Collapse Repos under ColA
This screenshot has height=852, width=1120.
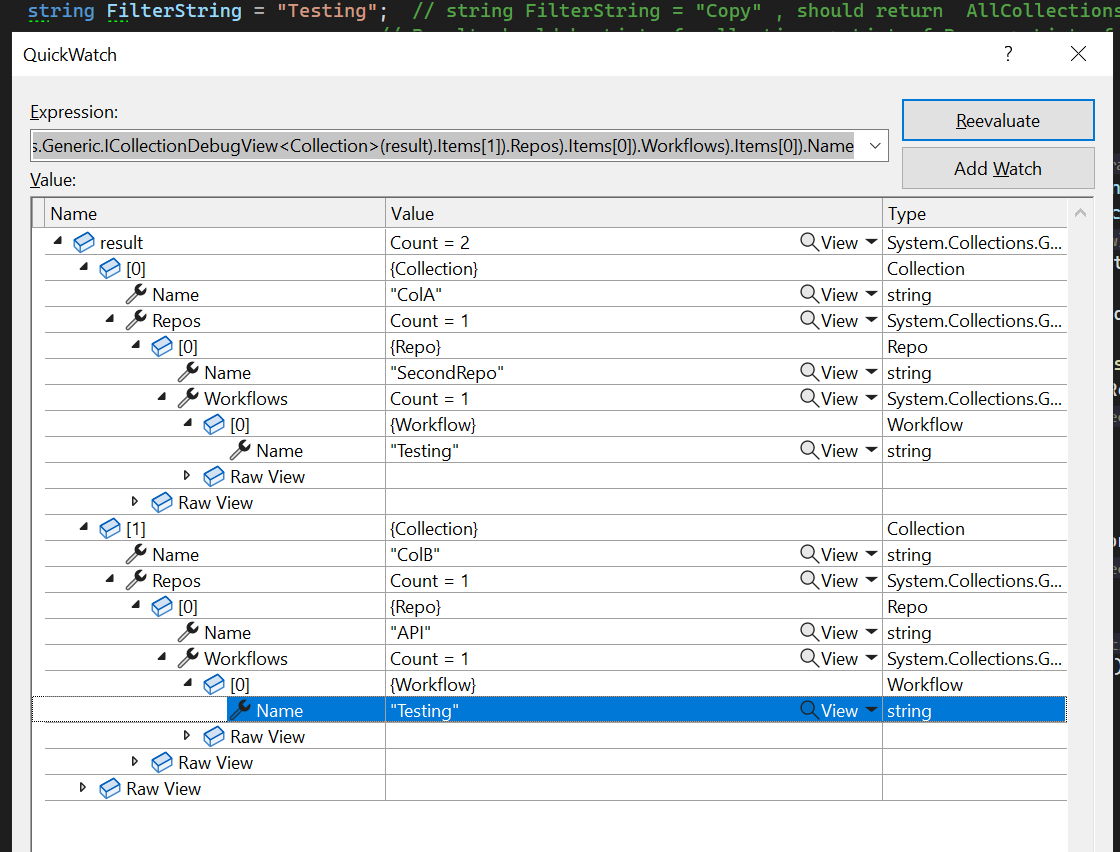click(110, 319)
